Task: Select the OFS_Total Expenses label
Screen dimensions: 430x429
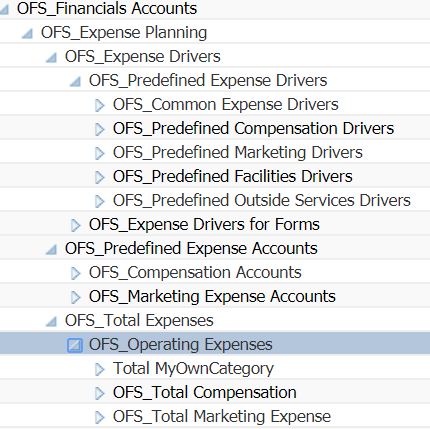Action: 139,321
